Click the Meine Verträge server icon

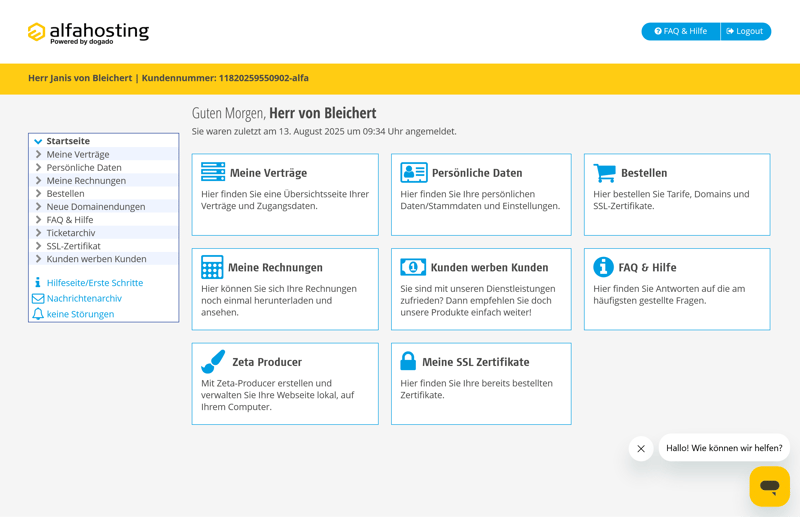213,172
